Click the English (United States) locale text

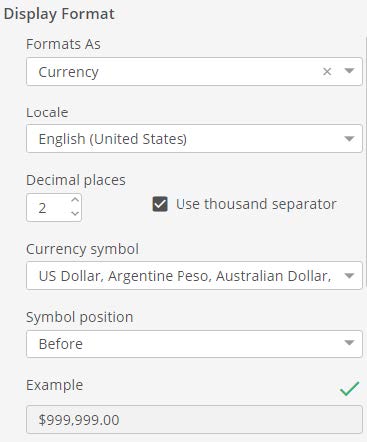click(113, 139)
